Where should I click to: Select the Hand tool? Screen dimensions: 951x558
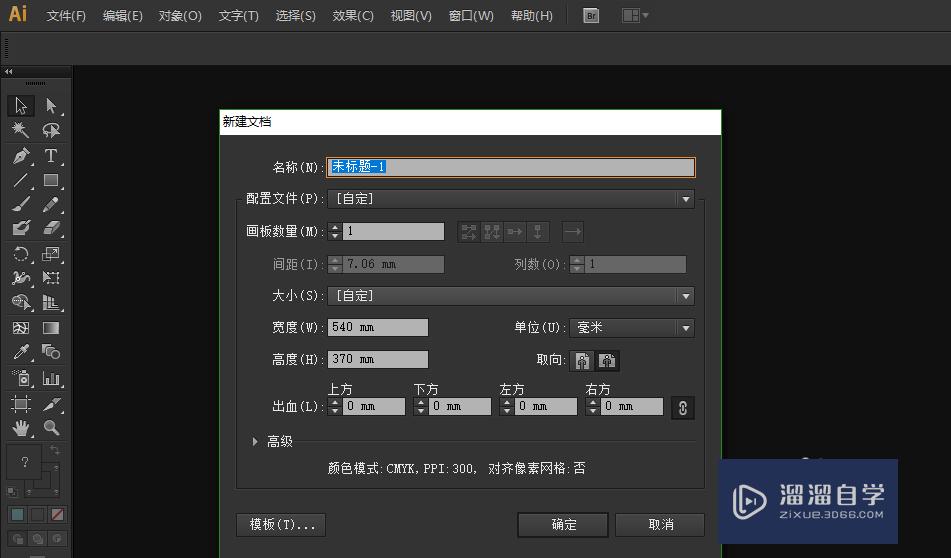pyautogui.click(x=21, y=428)
